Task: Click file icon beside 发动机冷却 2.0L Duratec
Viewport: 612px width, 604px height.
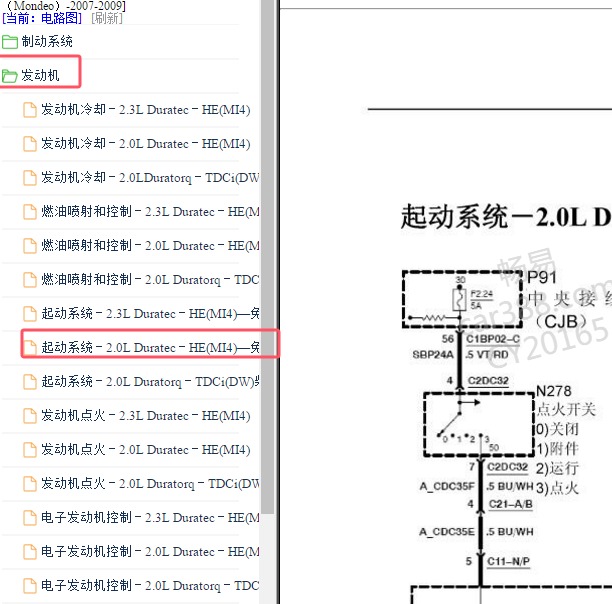Action: click(30, 144)
